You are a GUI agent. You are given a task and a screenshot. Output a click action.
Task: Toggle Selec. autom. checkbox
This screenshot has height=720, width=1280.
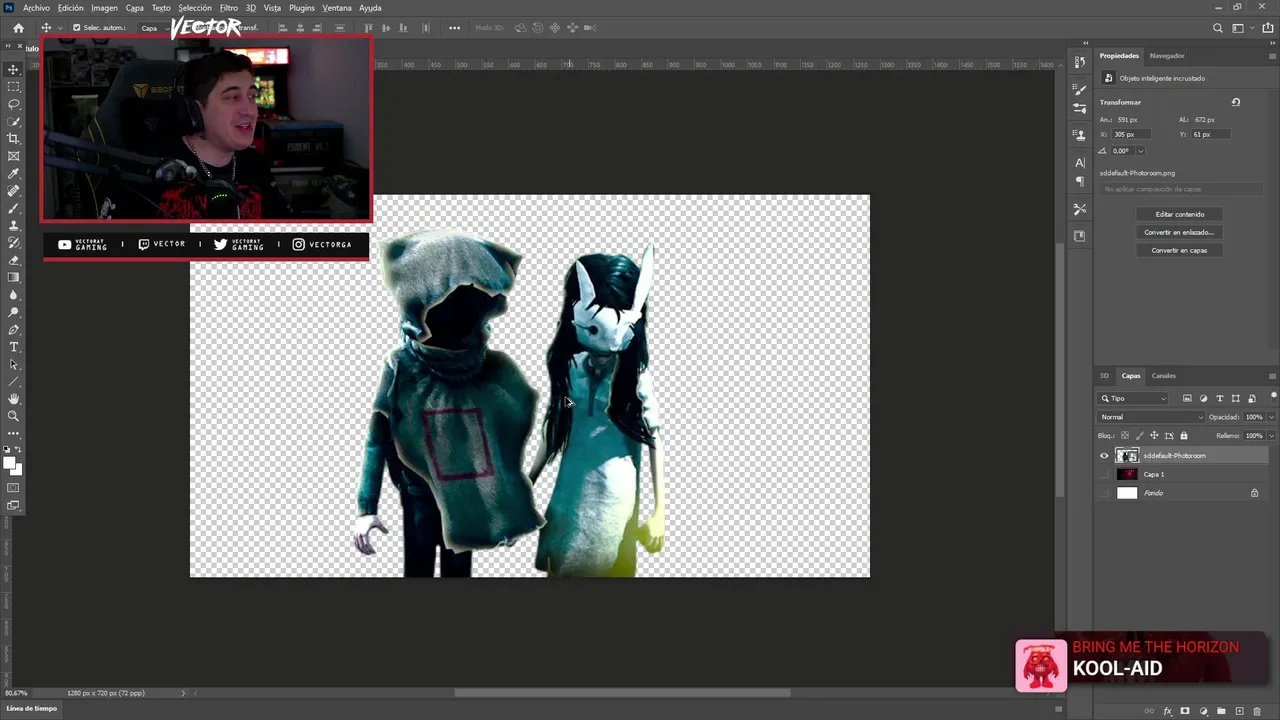point(77,28)
